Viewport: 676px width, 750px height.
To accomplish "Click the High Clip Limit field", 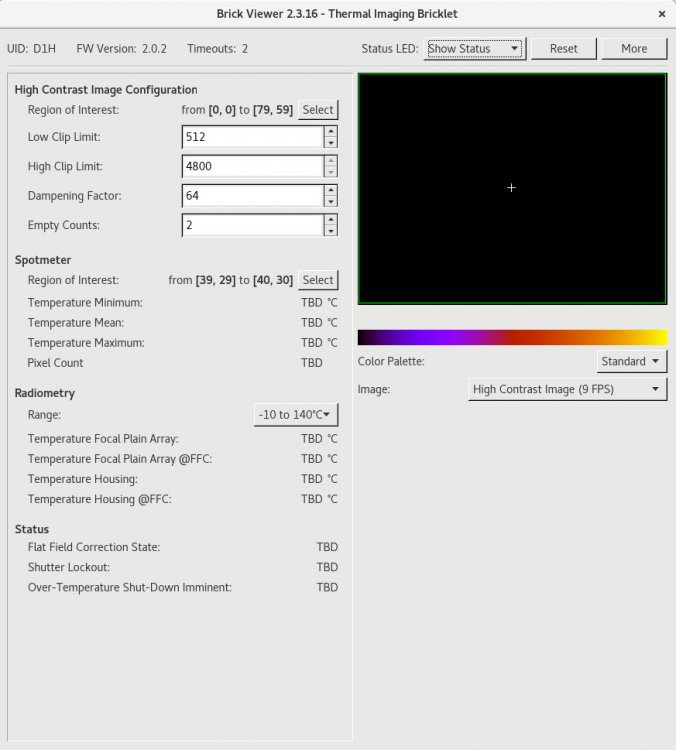I will click(252, 166).
